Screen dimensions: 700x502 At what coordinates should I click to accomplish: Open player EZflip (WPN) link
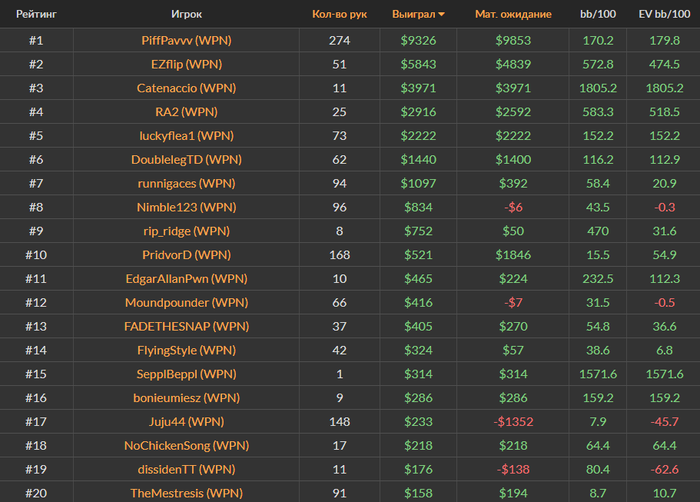point(186,64)
